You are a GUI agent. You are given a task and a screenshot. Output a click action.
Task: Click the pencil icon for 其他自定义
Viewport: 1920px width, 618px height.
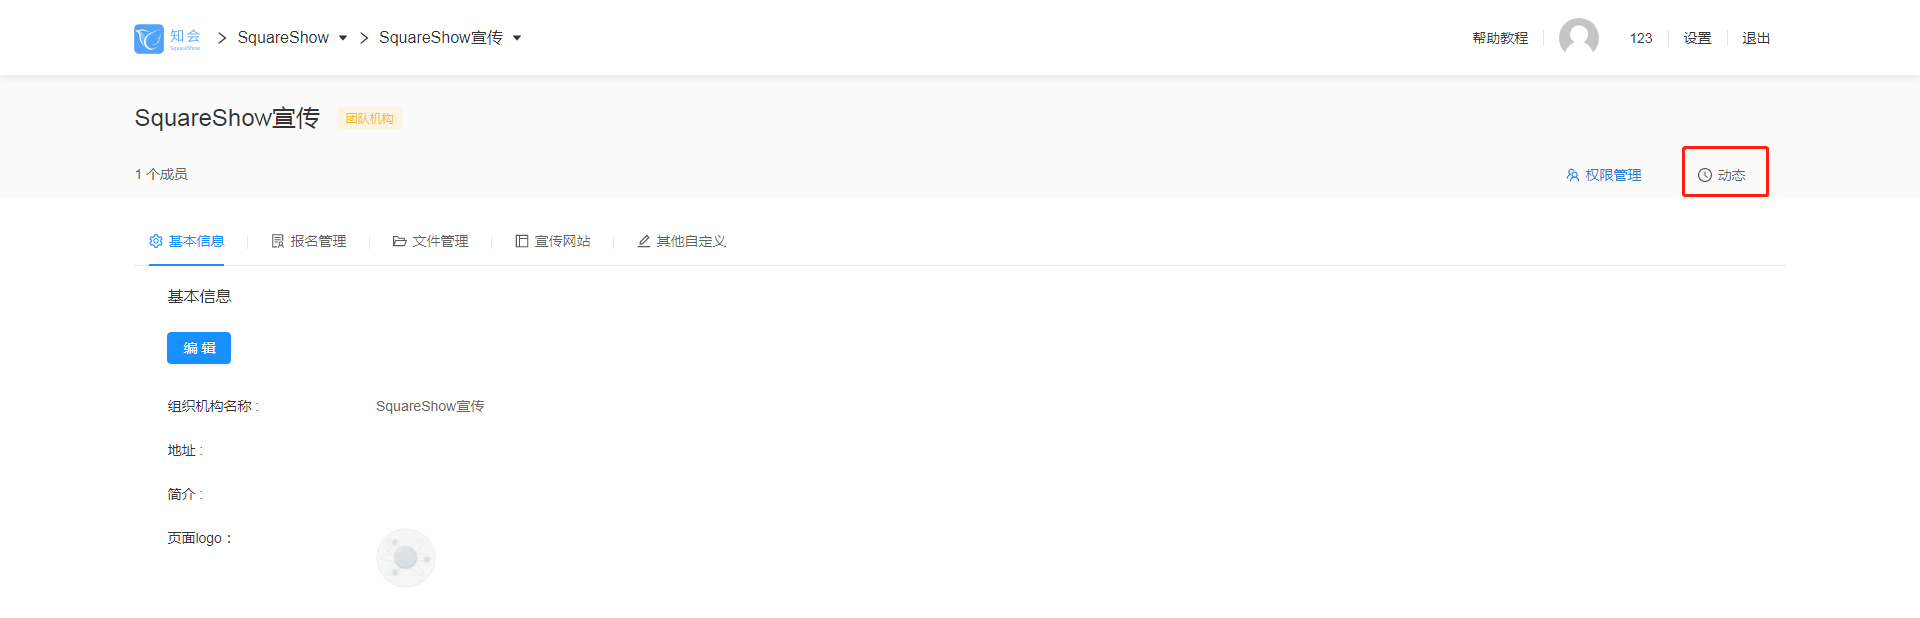pyautogui.click(x=644, y=241)
